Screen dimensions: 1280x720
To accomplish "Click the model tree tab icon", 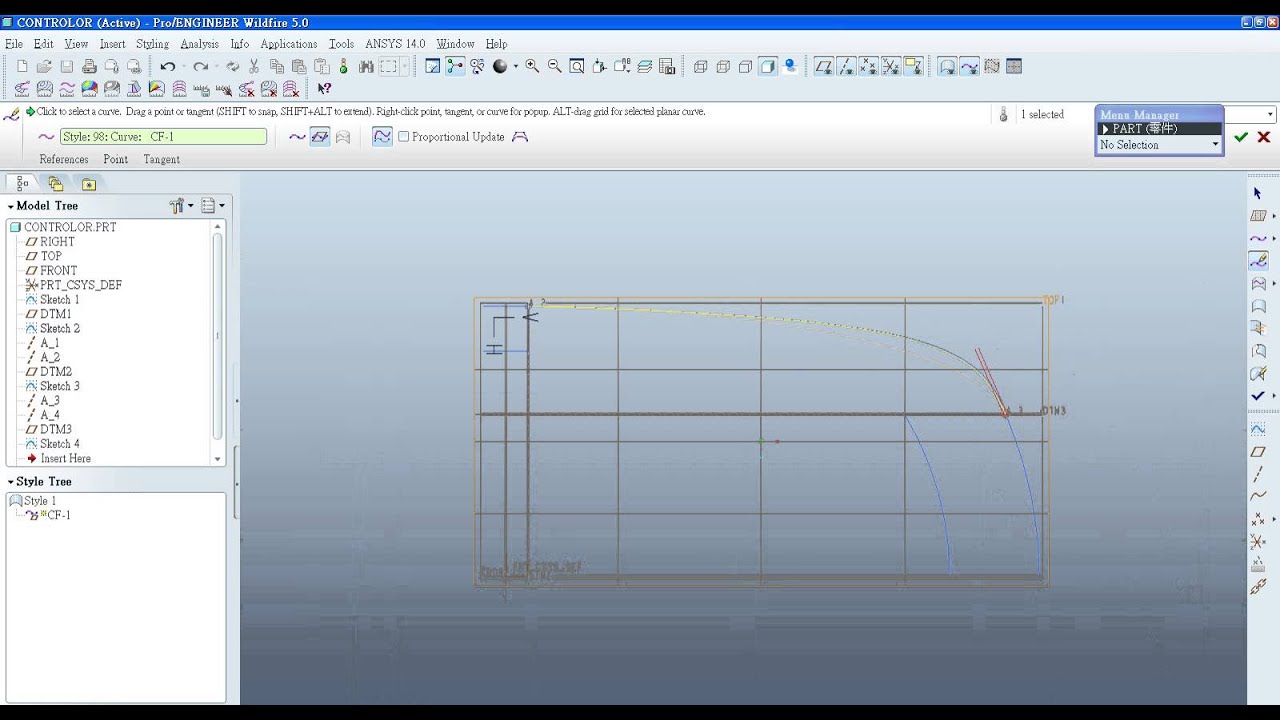I will click(x=22, y=183).
